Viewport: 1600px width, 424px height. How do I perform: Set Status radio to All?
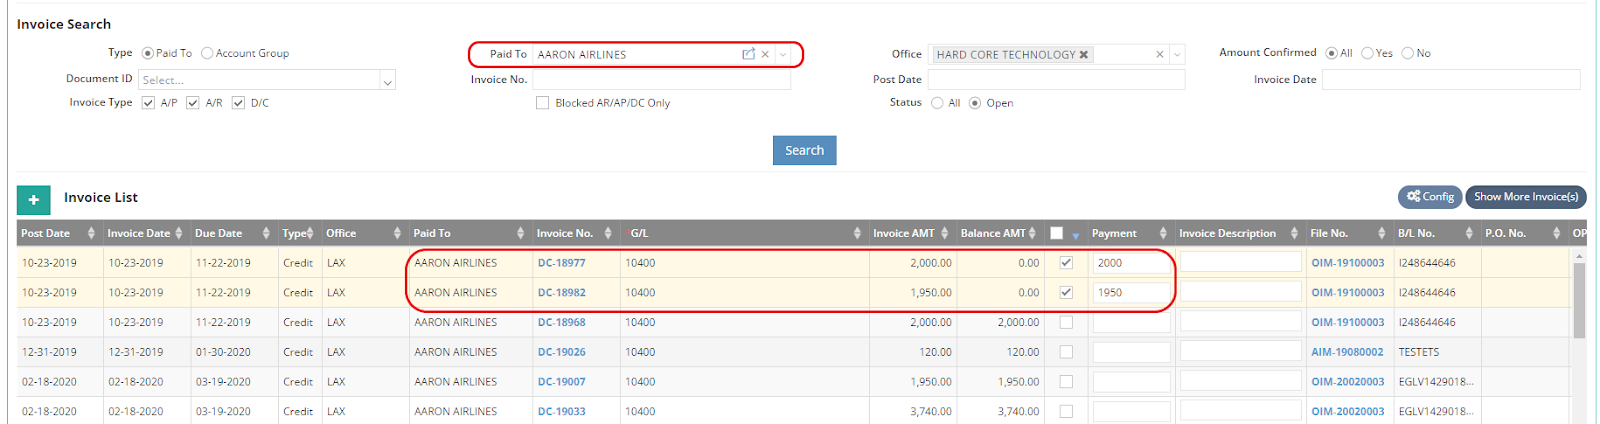937,103
